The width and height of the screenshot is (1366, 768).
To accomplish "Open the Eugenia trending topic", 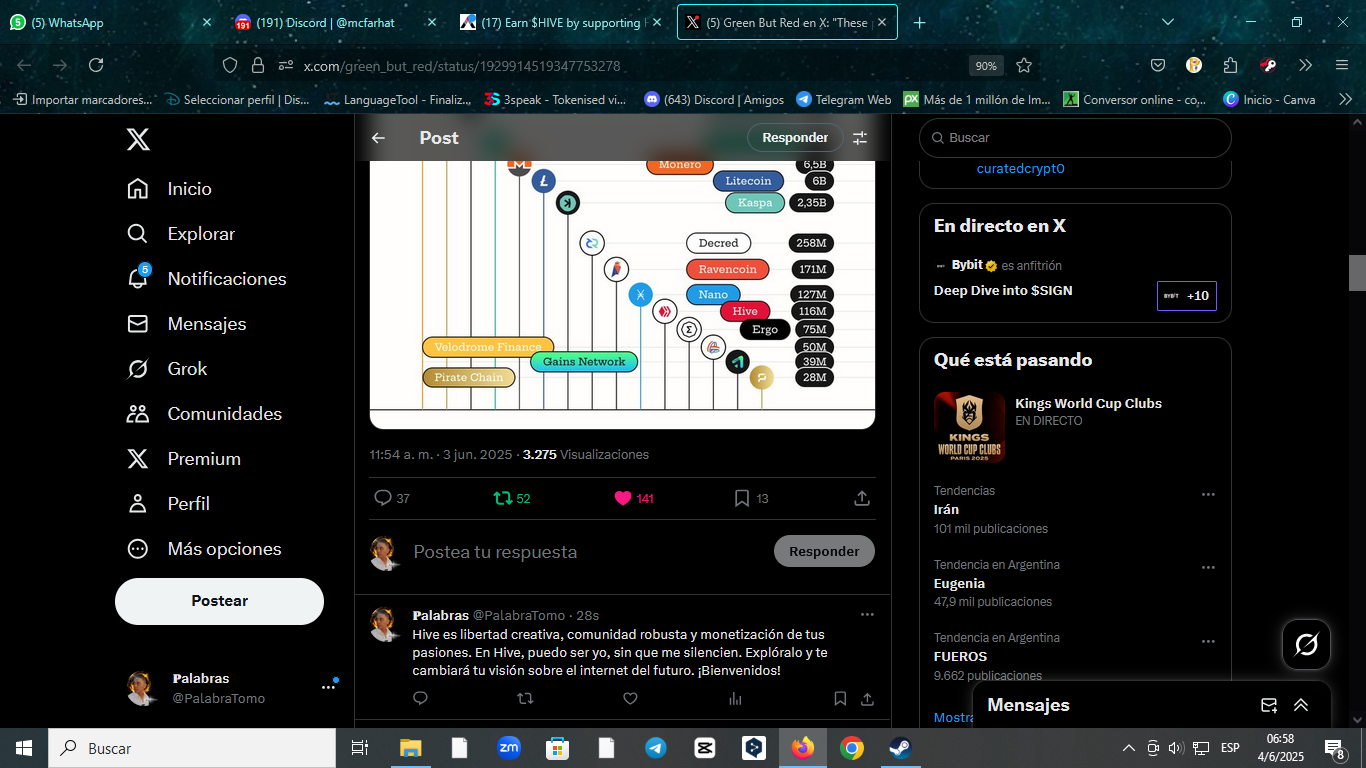I will (x=959, y=584).
